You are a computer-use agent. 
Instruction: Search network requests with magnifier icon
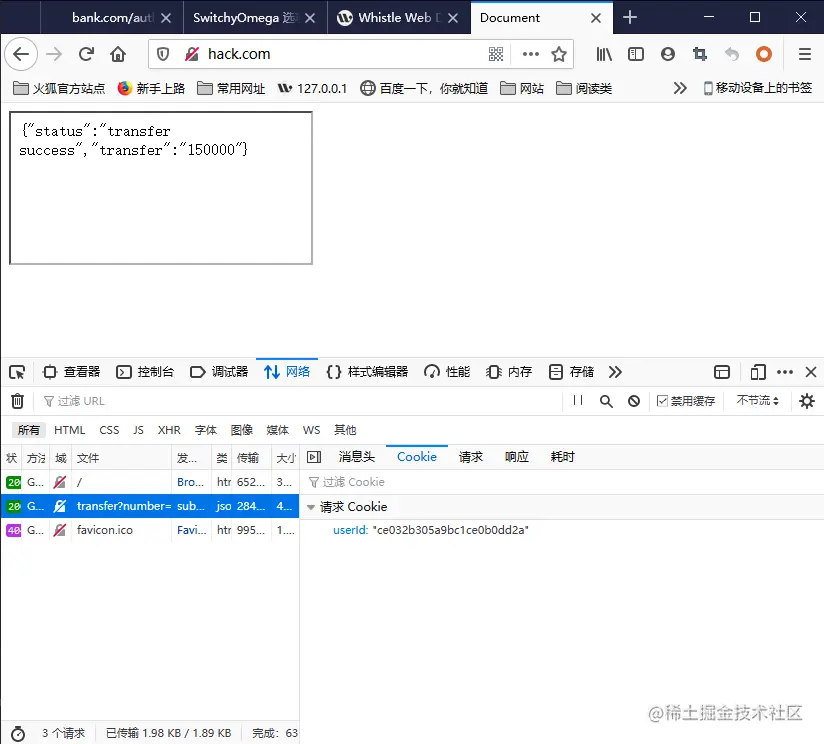click(604, 400)
